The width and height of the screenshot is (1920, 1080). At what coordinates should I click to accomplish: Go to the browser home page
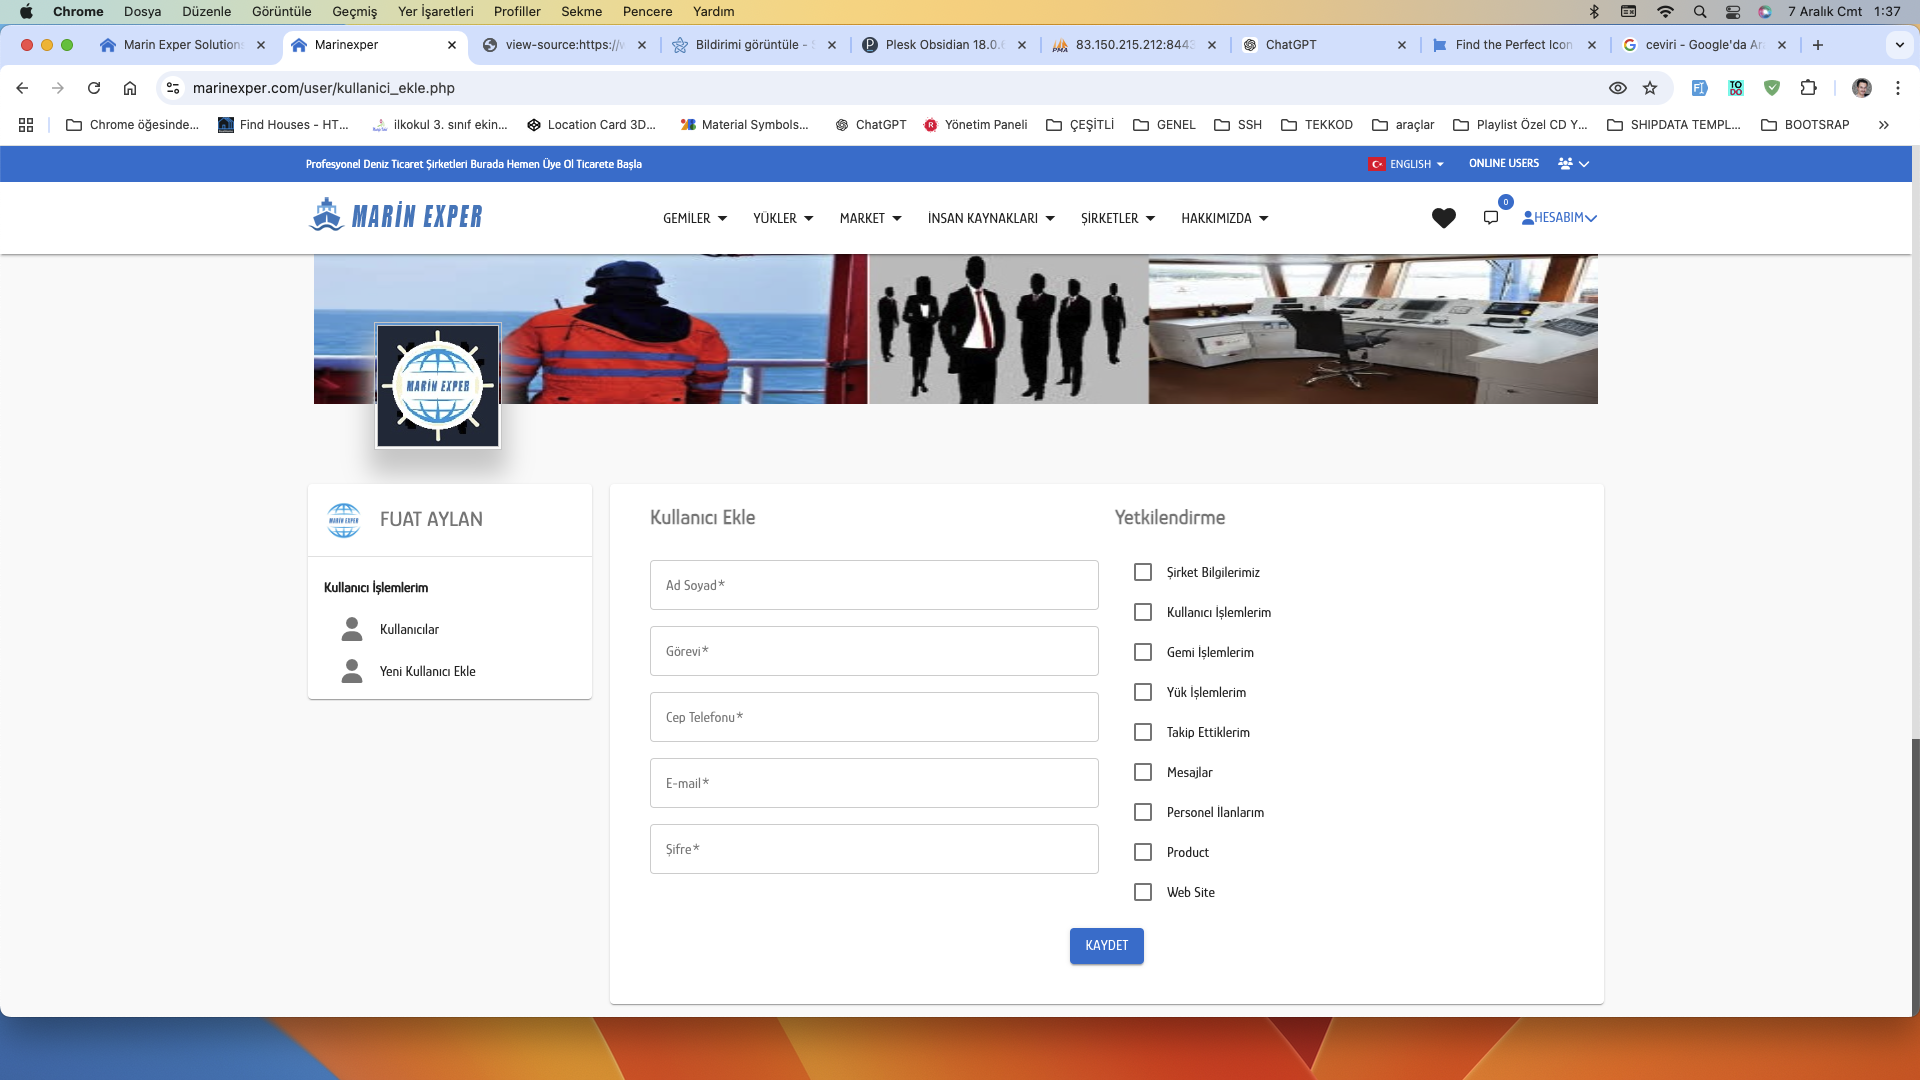click(130, 88)
